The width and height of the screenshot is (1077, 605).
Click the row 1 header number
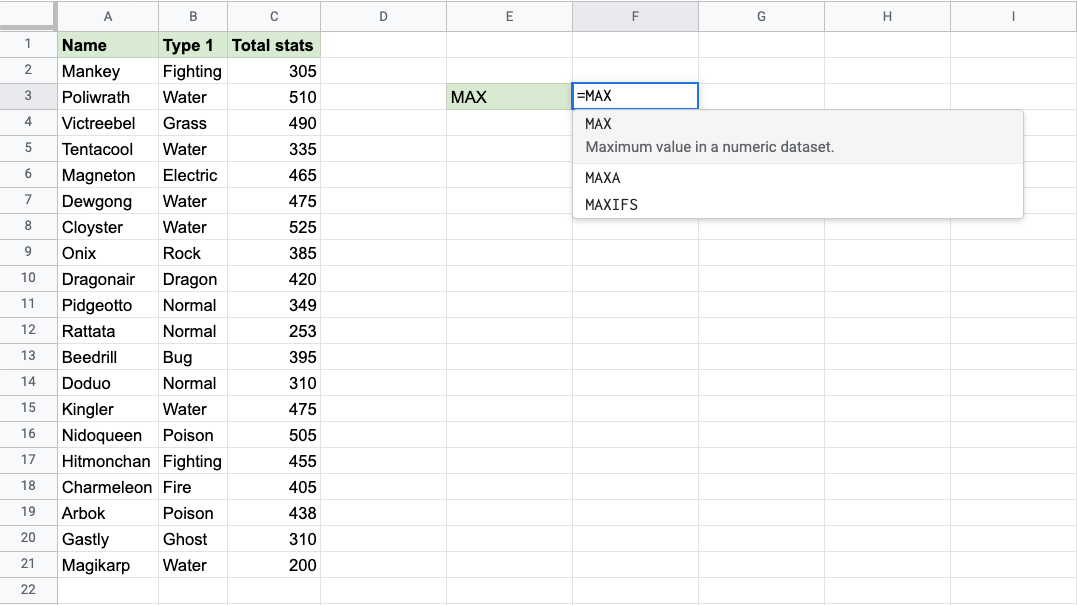pos(28,44)
